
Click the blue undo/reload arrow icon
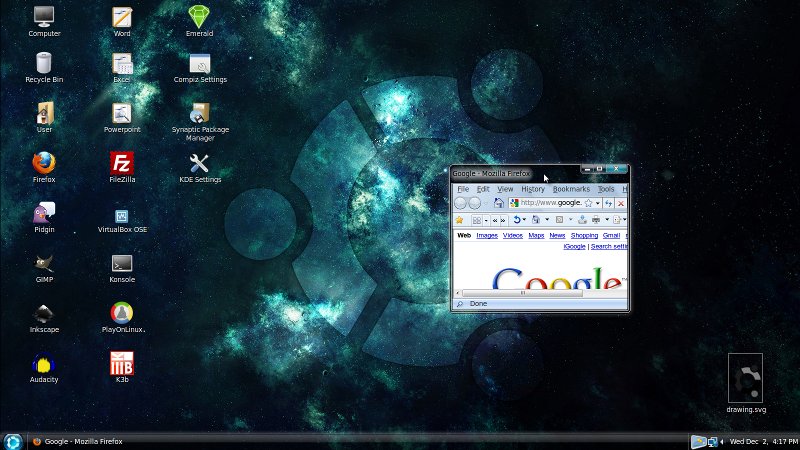(x=517, y=220)
